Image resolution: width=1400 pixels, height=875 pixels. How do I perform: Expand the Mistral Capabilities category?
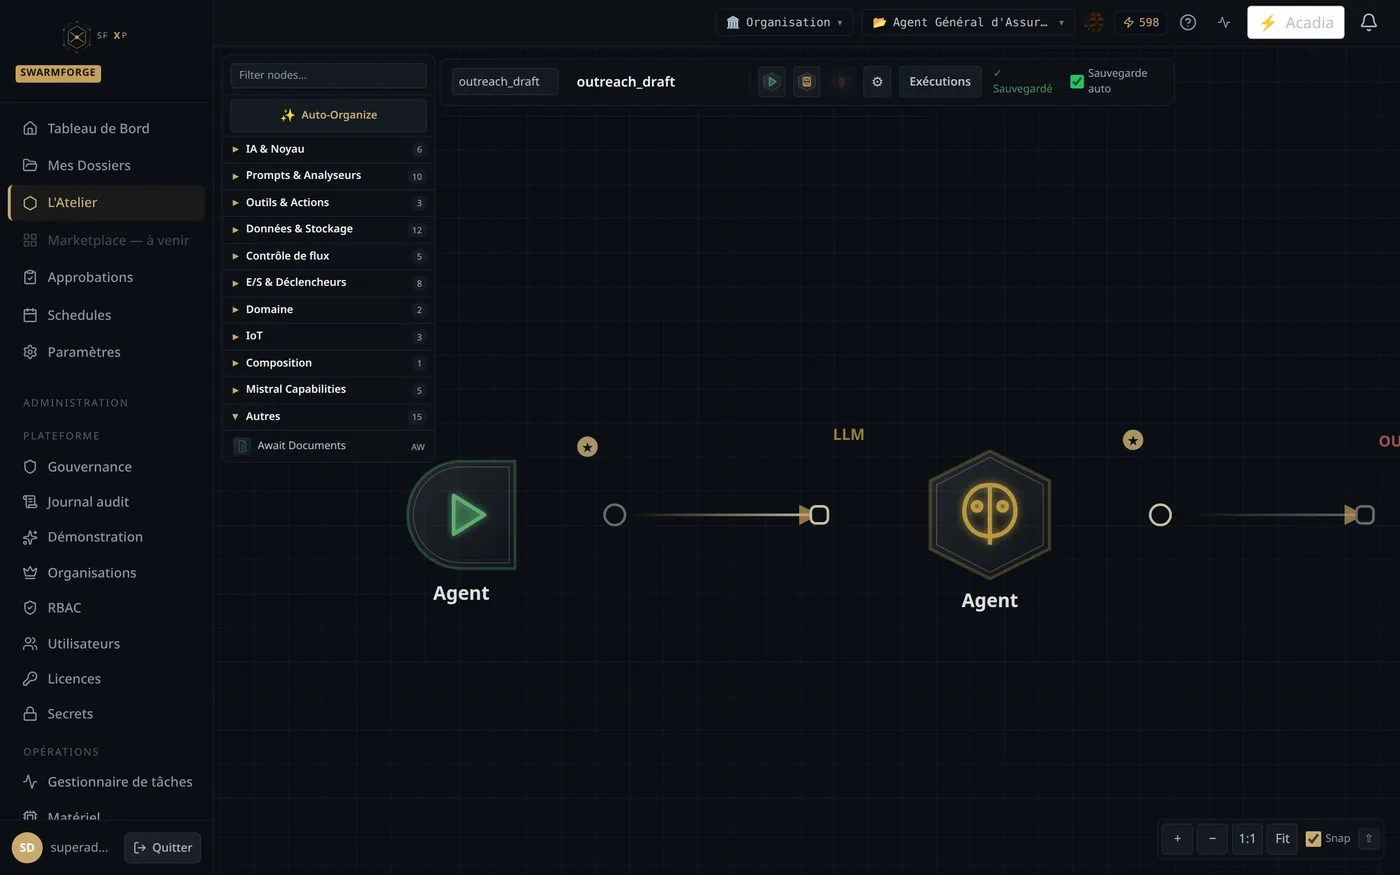(x=328, y=390)
